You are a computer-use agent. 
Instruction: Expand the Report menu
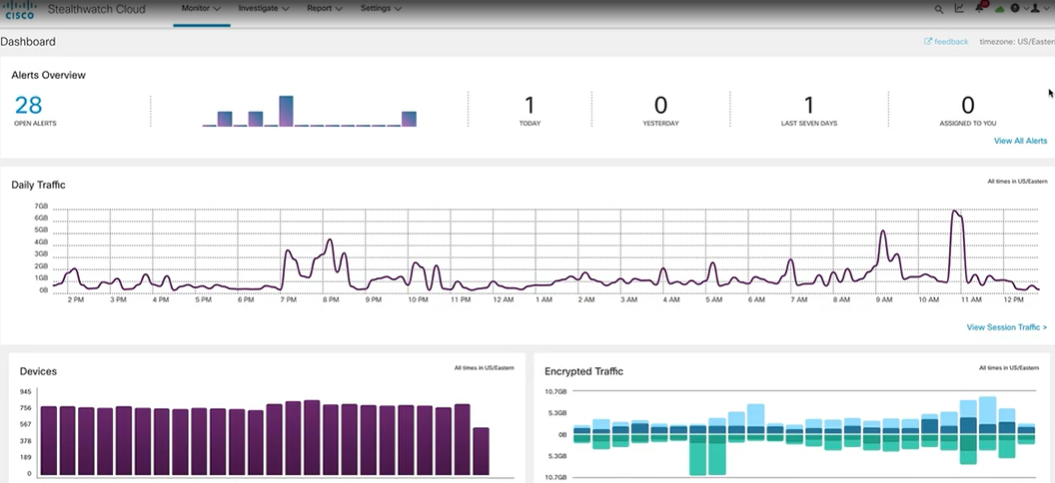pos(325,9)
